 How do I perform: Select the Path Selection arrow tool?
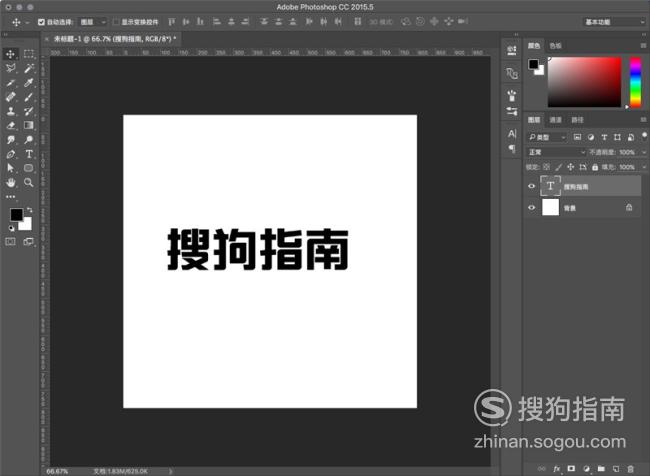[11, 168]
